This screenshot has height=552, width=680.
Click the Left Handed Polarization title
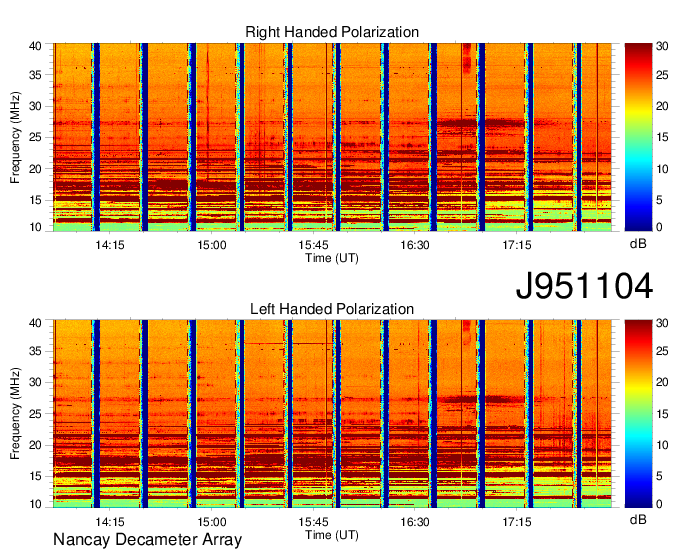(x=332, y=309)
